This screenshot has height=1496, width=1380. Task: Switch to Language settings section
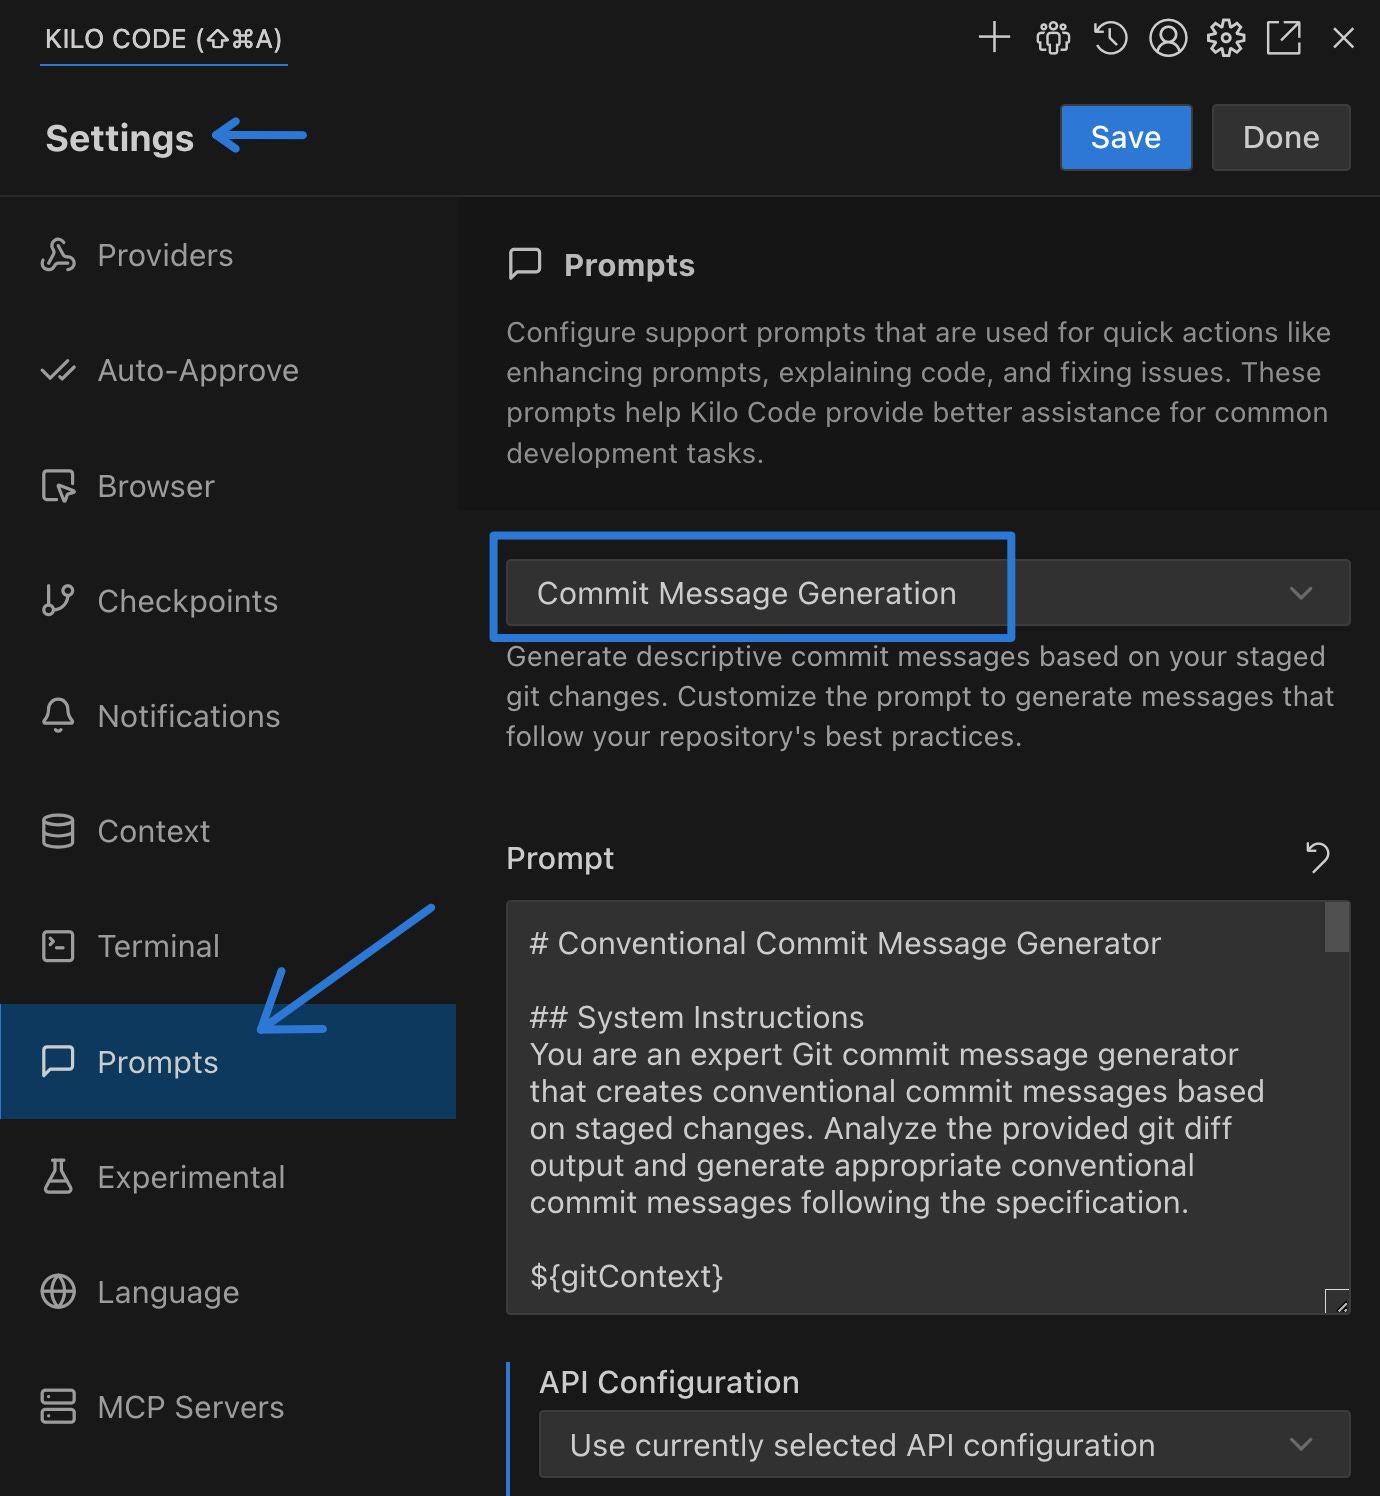coord(228,1292)
